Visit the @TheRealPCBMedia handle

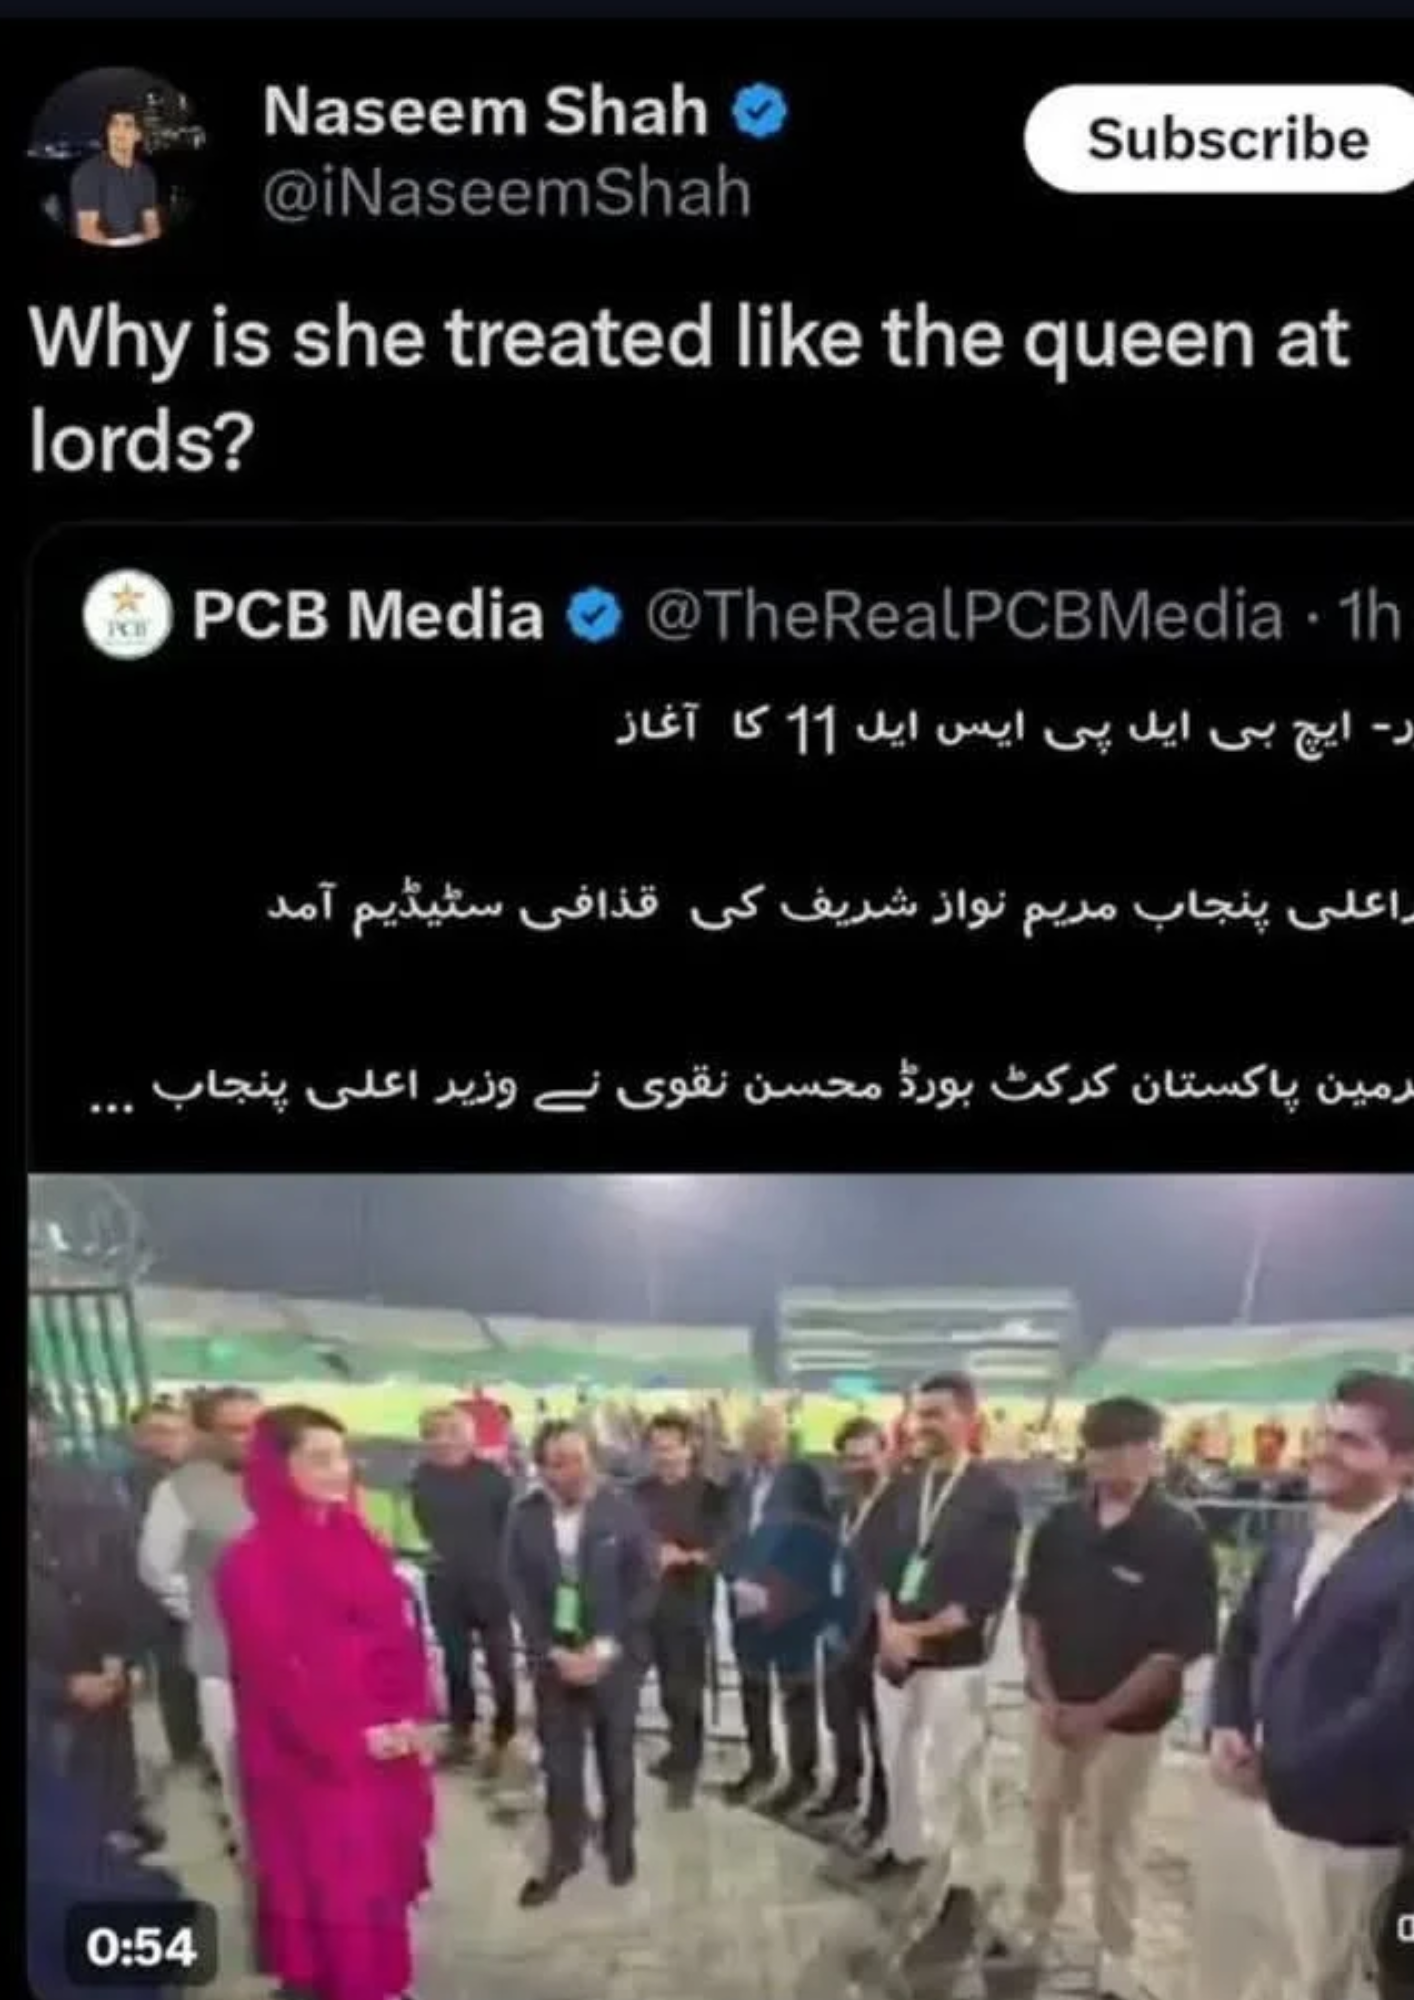964,615
